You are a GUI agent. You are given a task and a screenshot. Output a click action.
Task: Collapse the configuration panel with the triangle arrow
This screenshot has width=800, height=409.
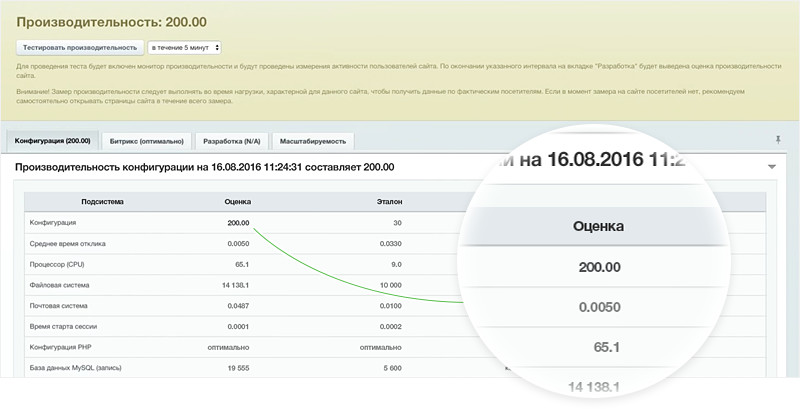point(771,167)
